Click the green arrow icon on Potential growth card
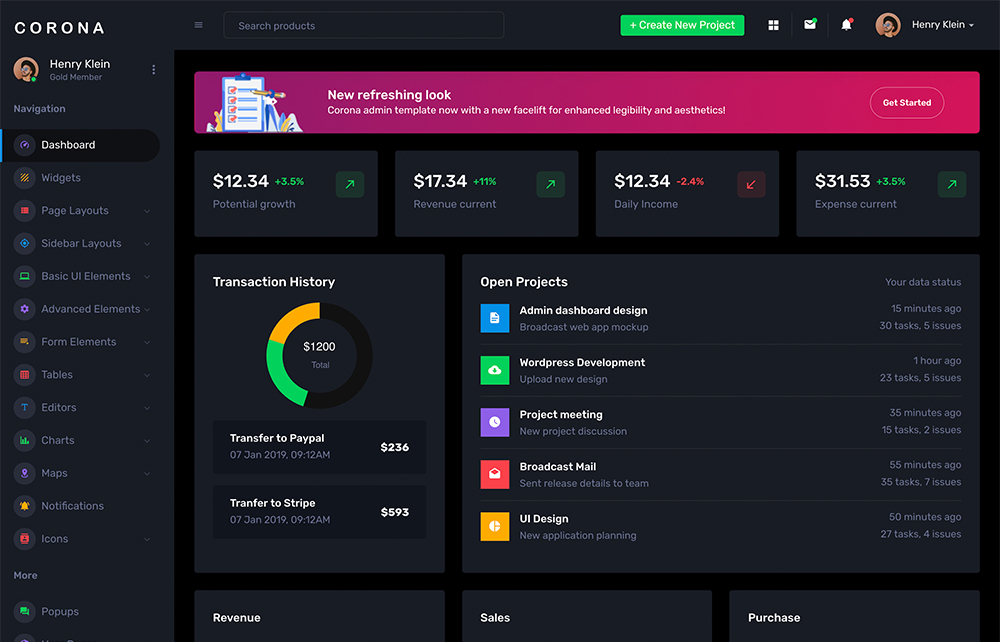Screen dimensions: 1000x642 click(350, 184)
